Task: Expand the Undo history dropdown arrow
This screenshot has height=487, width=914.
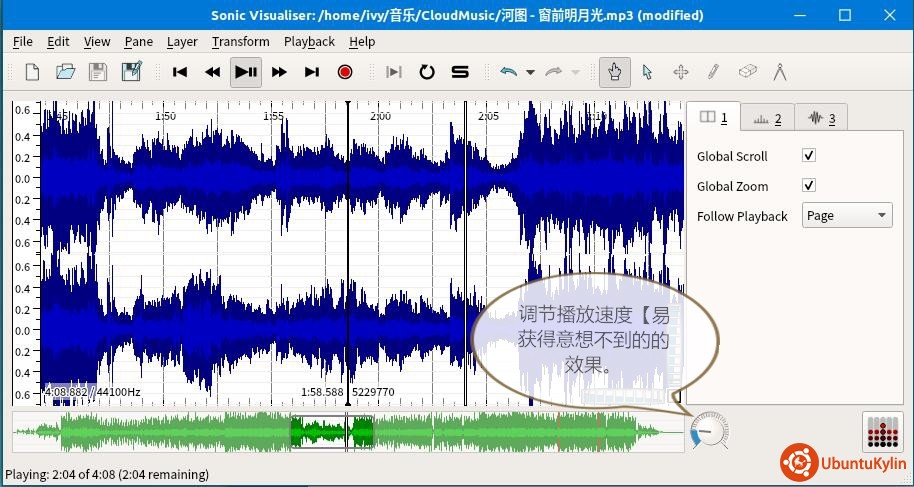Action: point(530,72)
